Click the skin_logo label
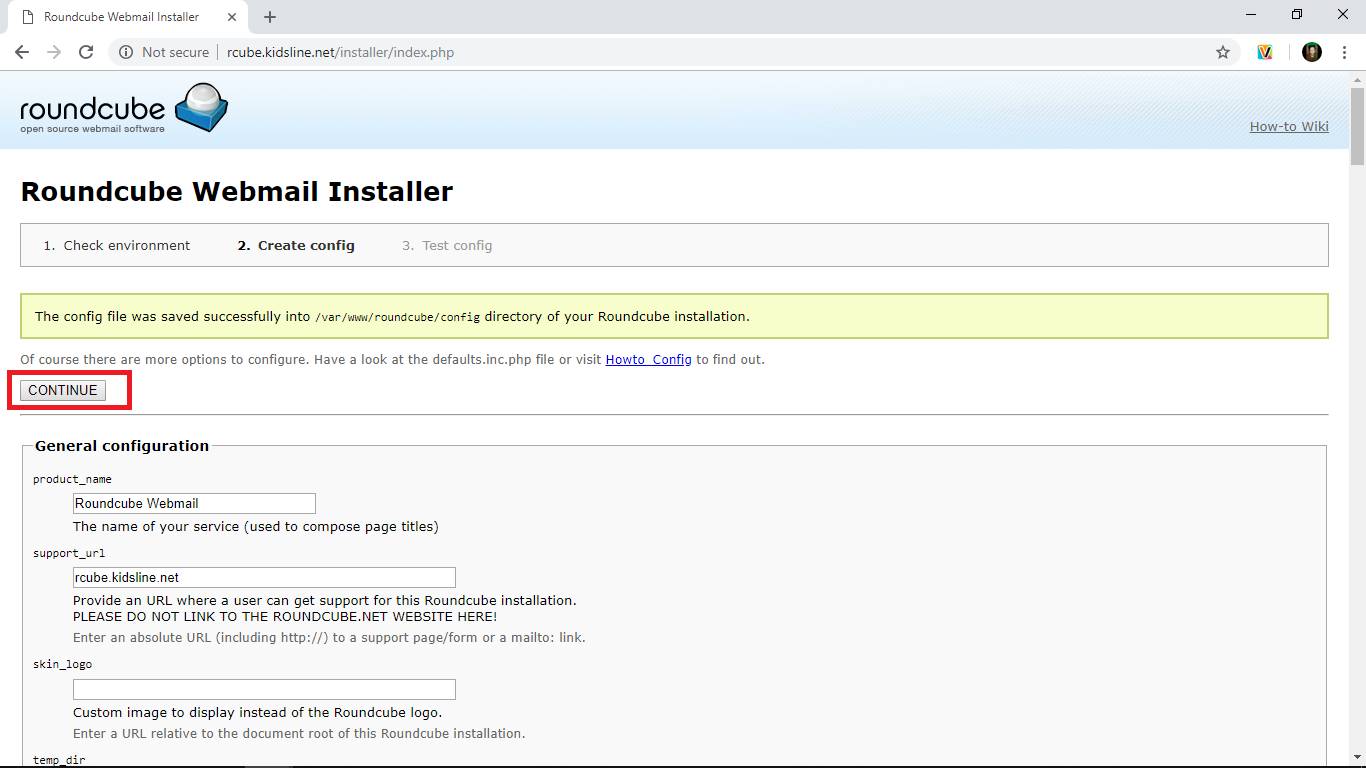Image resolution: width=1366 pixels, height=768 pixels. tap(62, 664)
